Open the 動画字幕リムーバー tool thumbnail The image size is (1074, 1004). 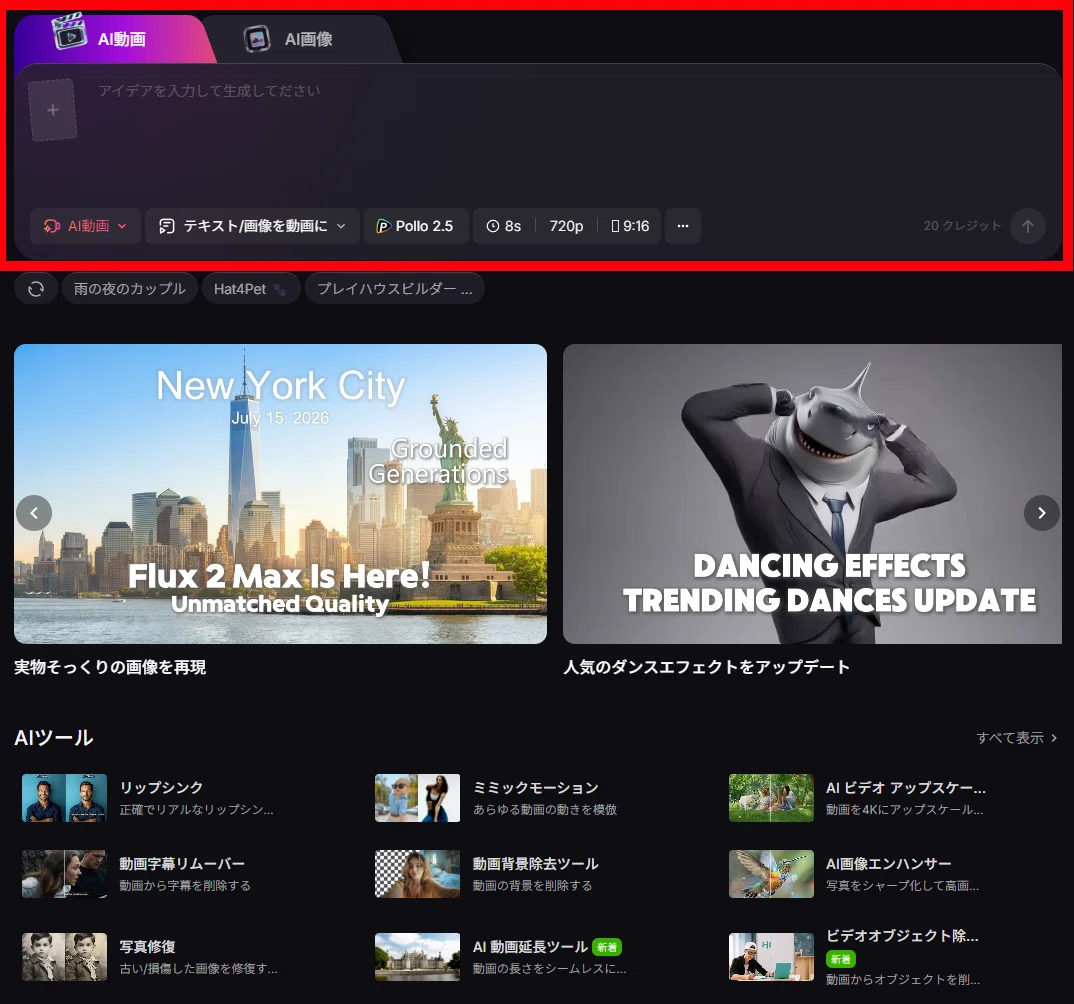(64, 874)
